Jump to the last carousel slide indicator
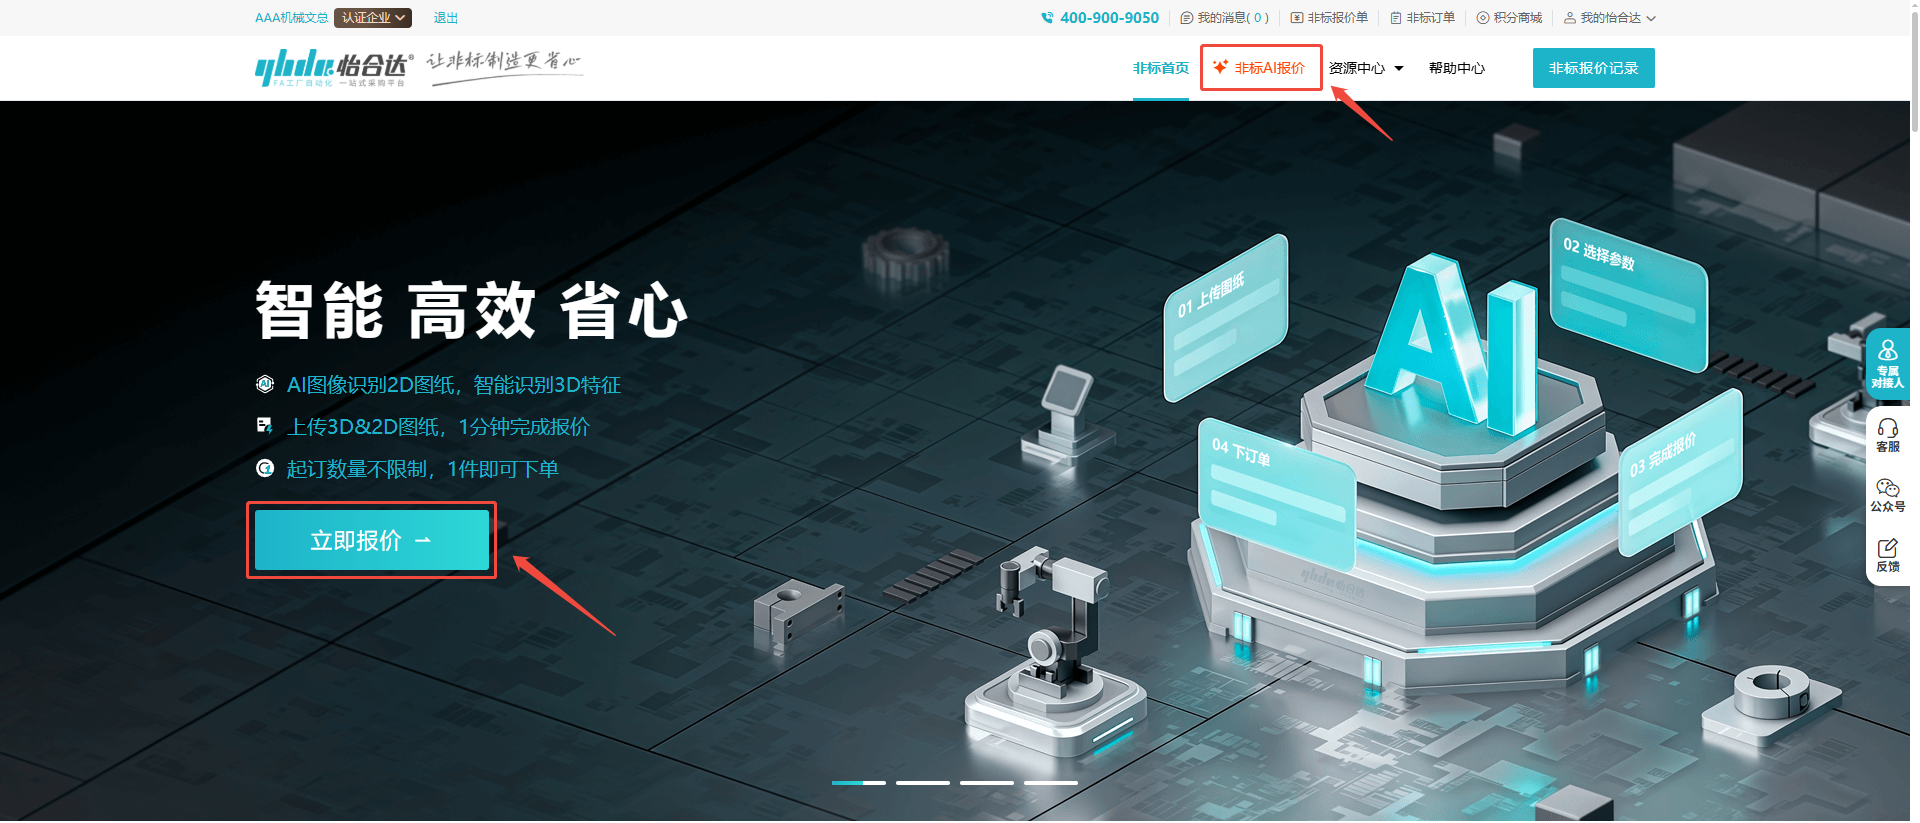This screenshot has height=823, width=1920. coord(1050,783)
